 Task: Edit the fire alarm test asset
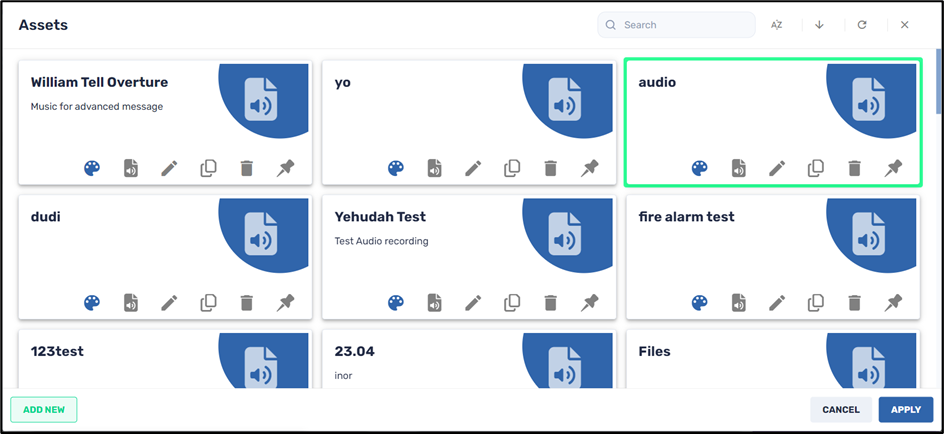[777, 302]
